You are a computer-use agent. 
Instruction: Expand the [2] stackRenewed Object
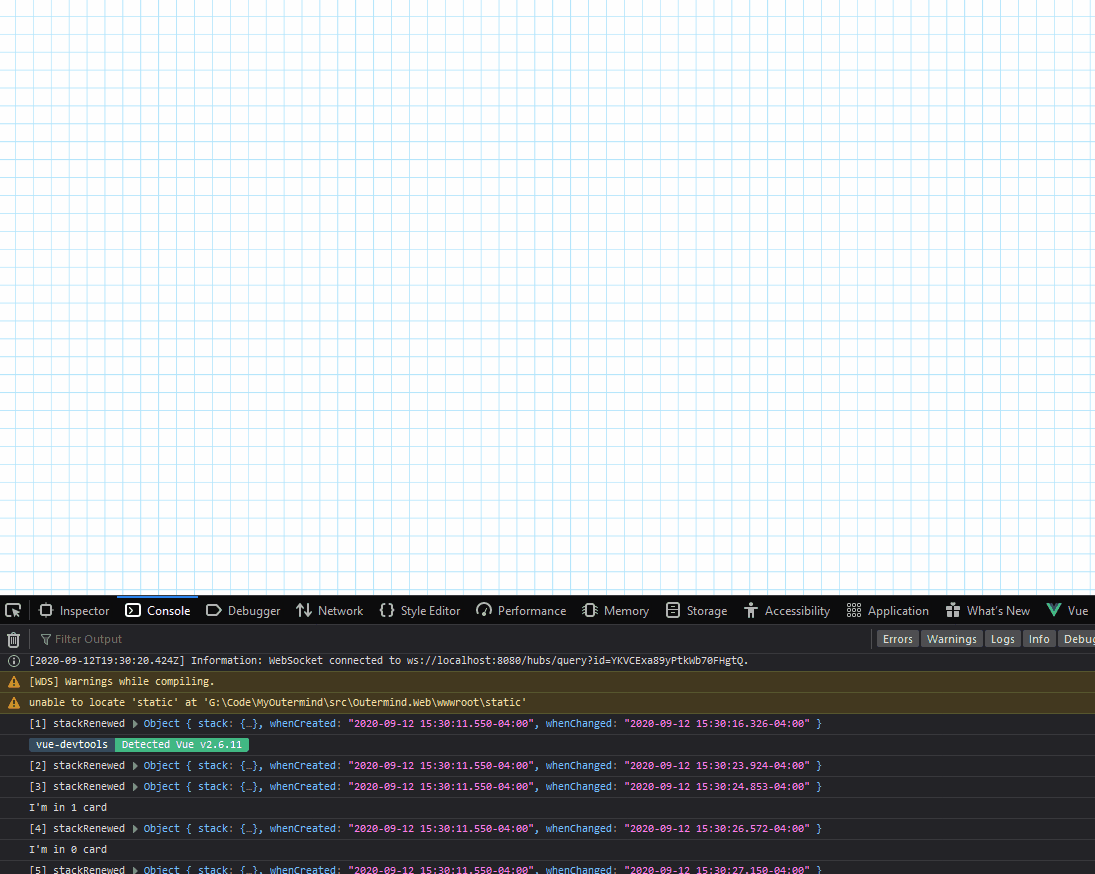(135, 766)
